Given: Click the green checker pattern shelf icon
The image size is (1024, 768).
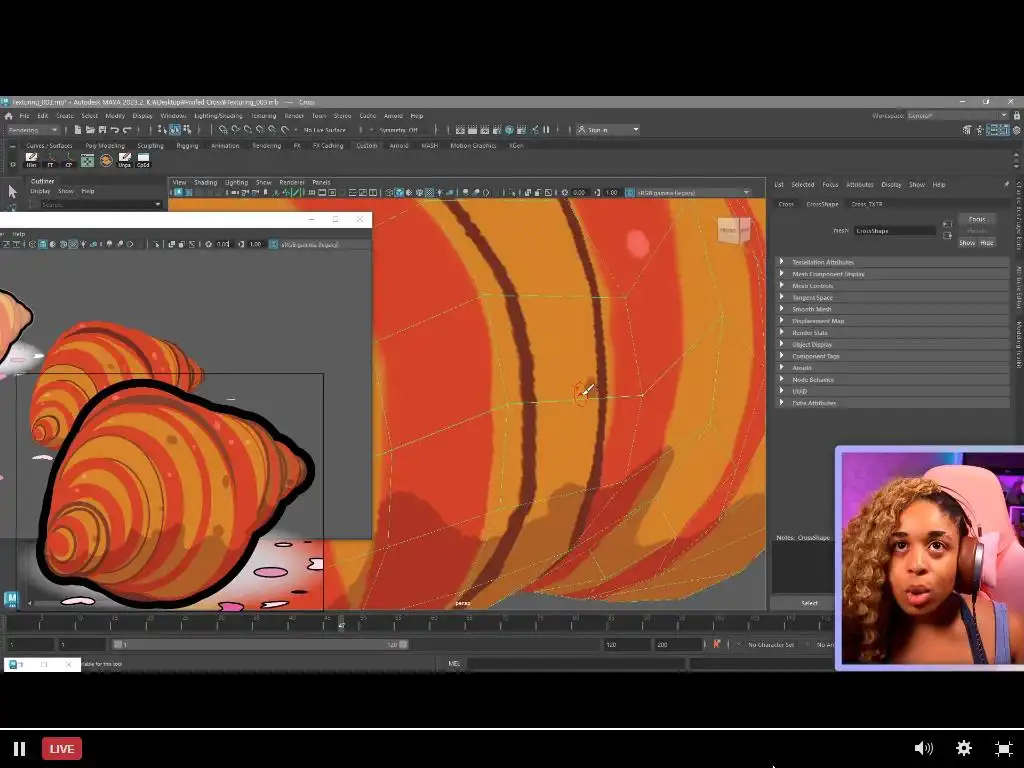Looking at the screenshot, I should pyautogui.click(x=88, y=160).
